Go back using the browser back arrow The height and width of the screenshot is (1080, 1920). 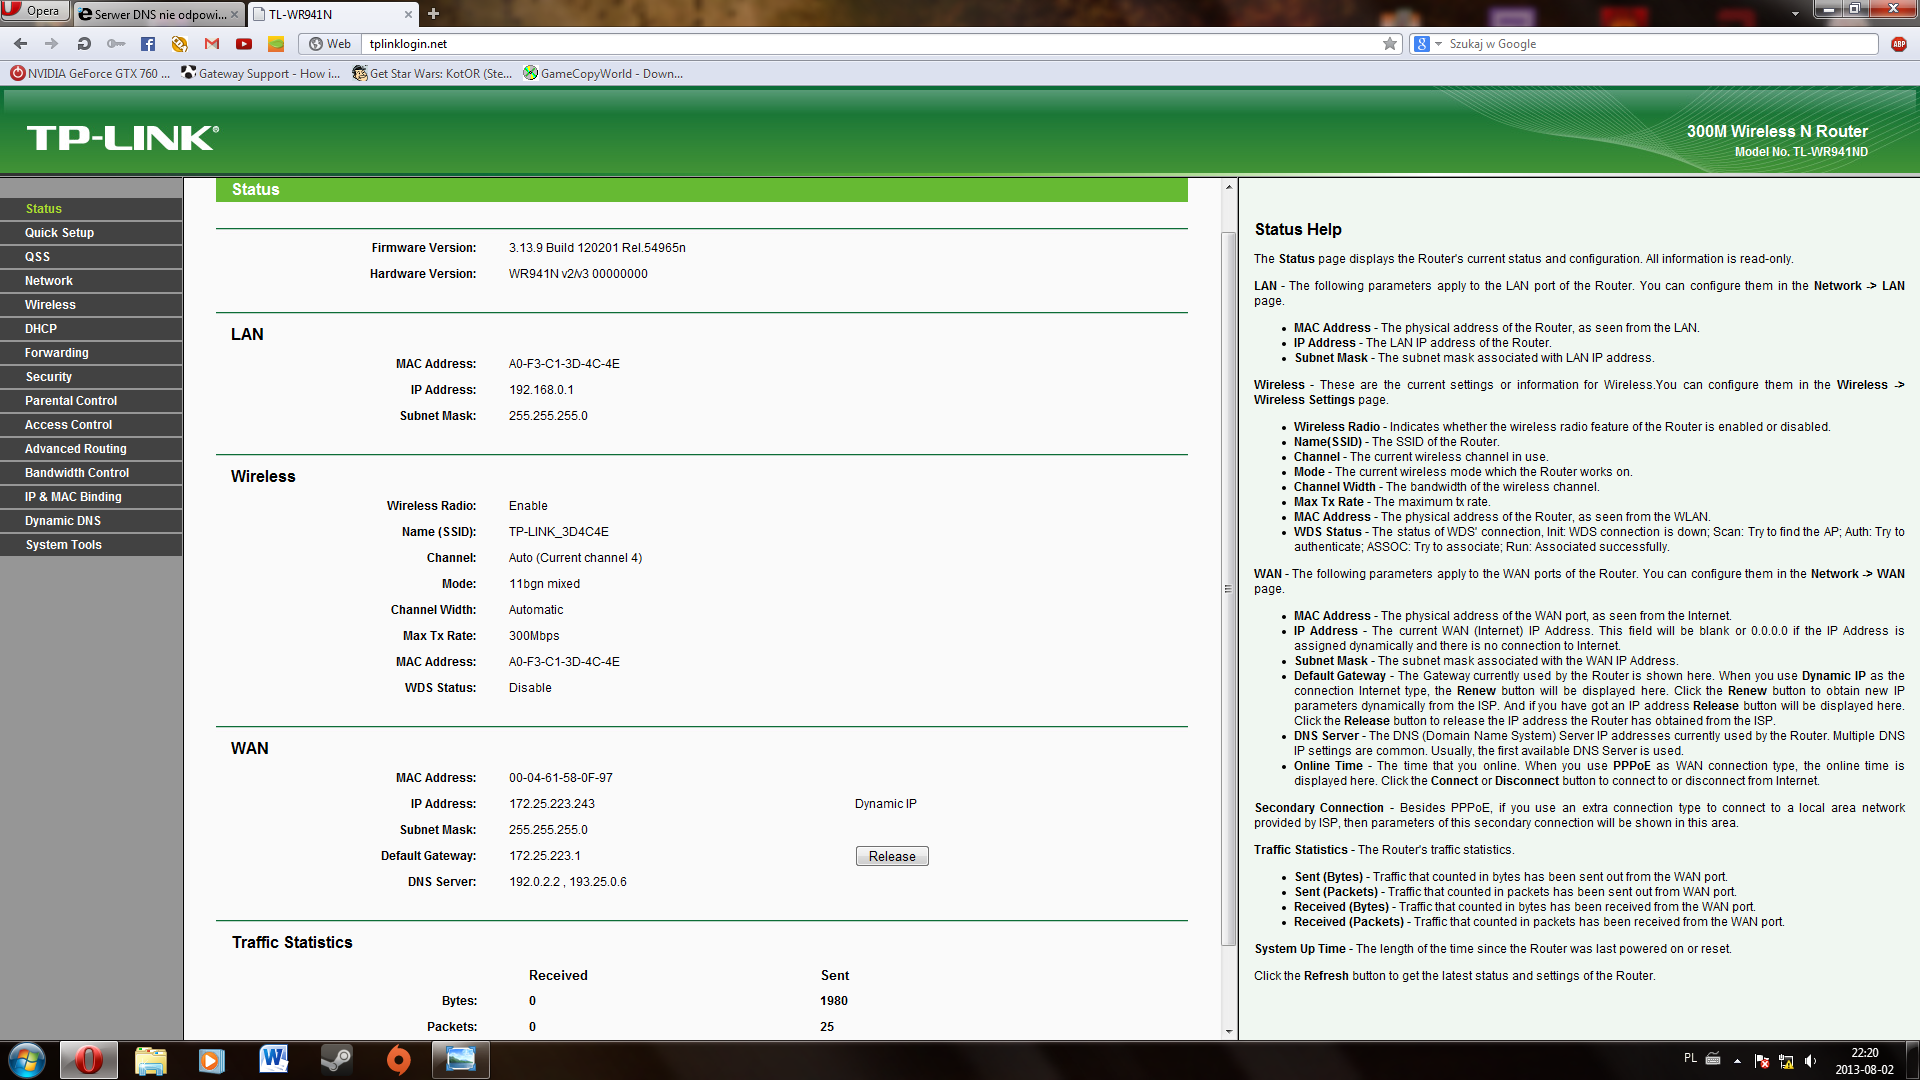tap(20, 44)
